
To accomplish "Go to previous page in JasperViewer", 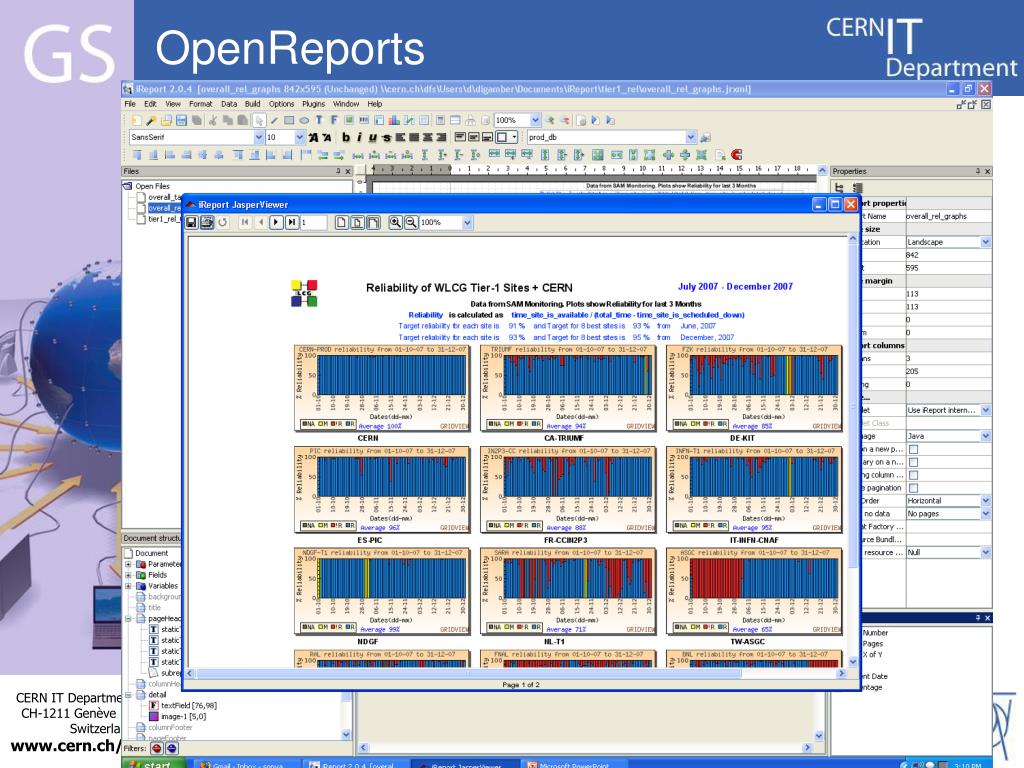I will 261,223.
